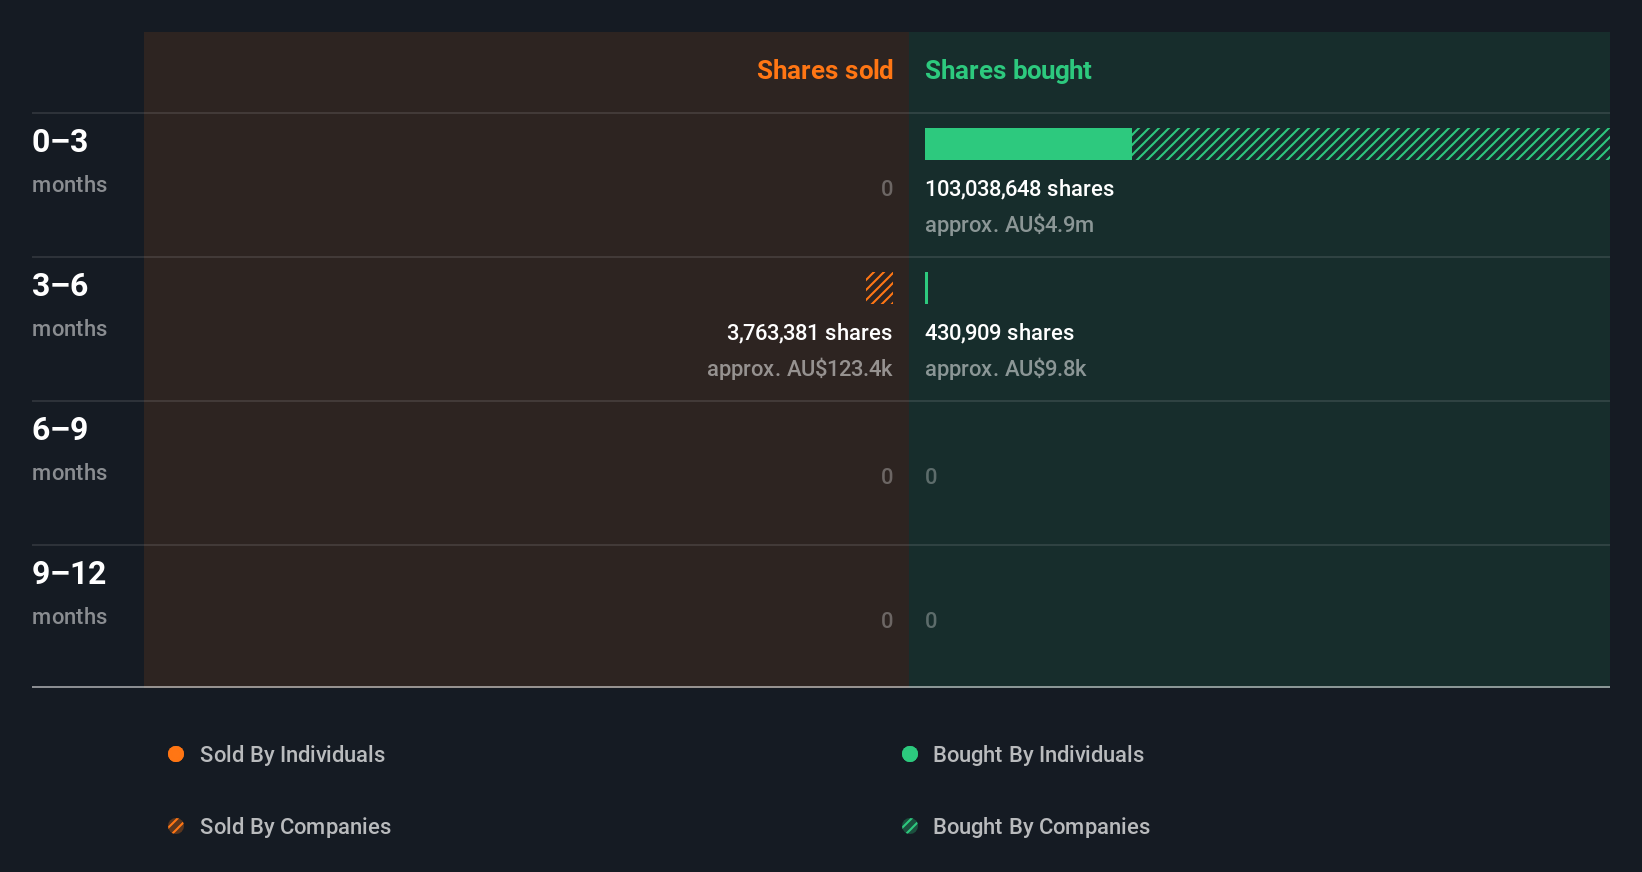Click the striped Sold By Companies legend icon
This screenshot has width=1642, height=872.
click(176, 826)
